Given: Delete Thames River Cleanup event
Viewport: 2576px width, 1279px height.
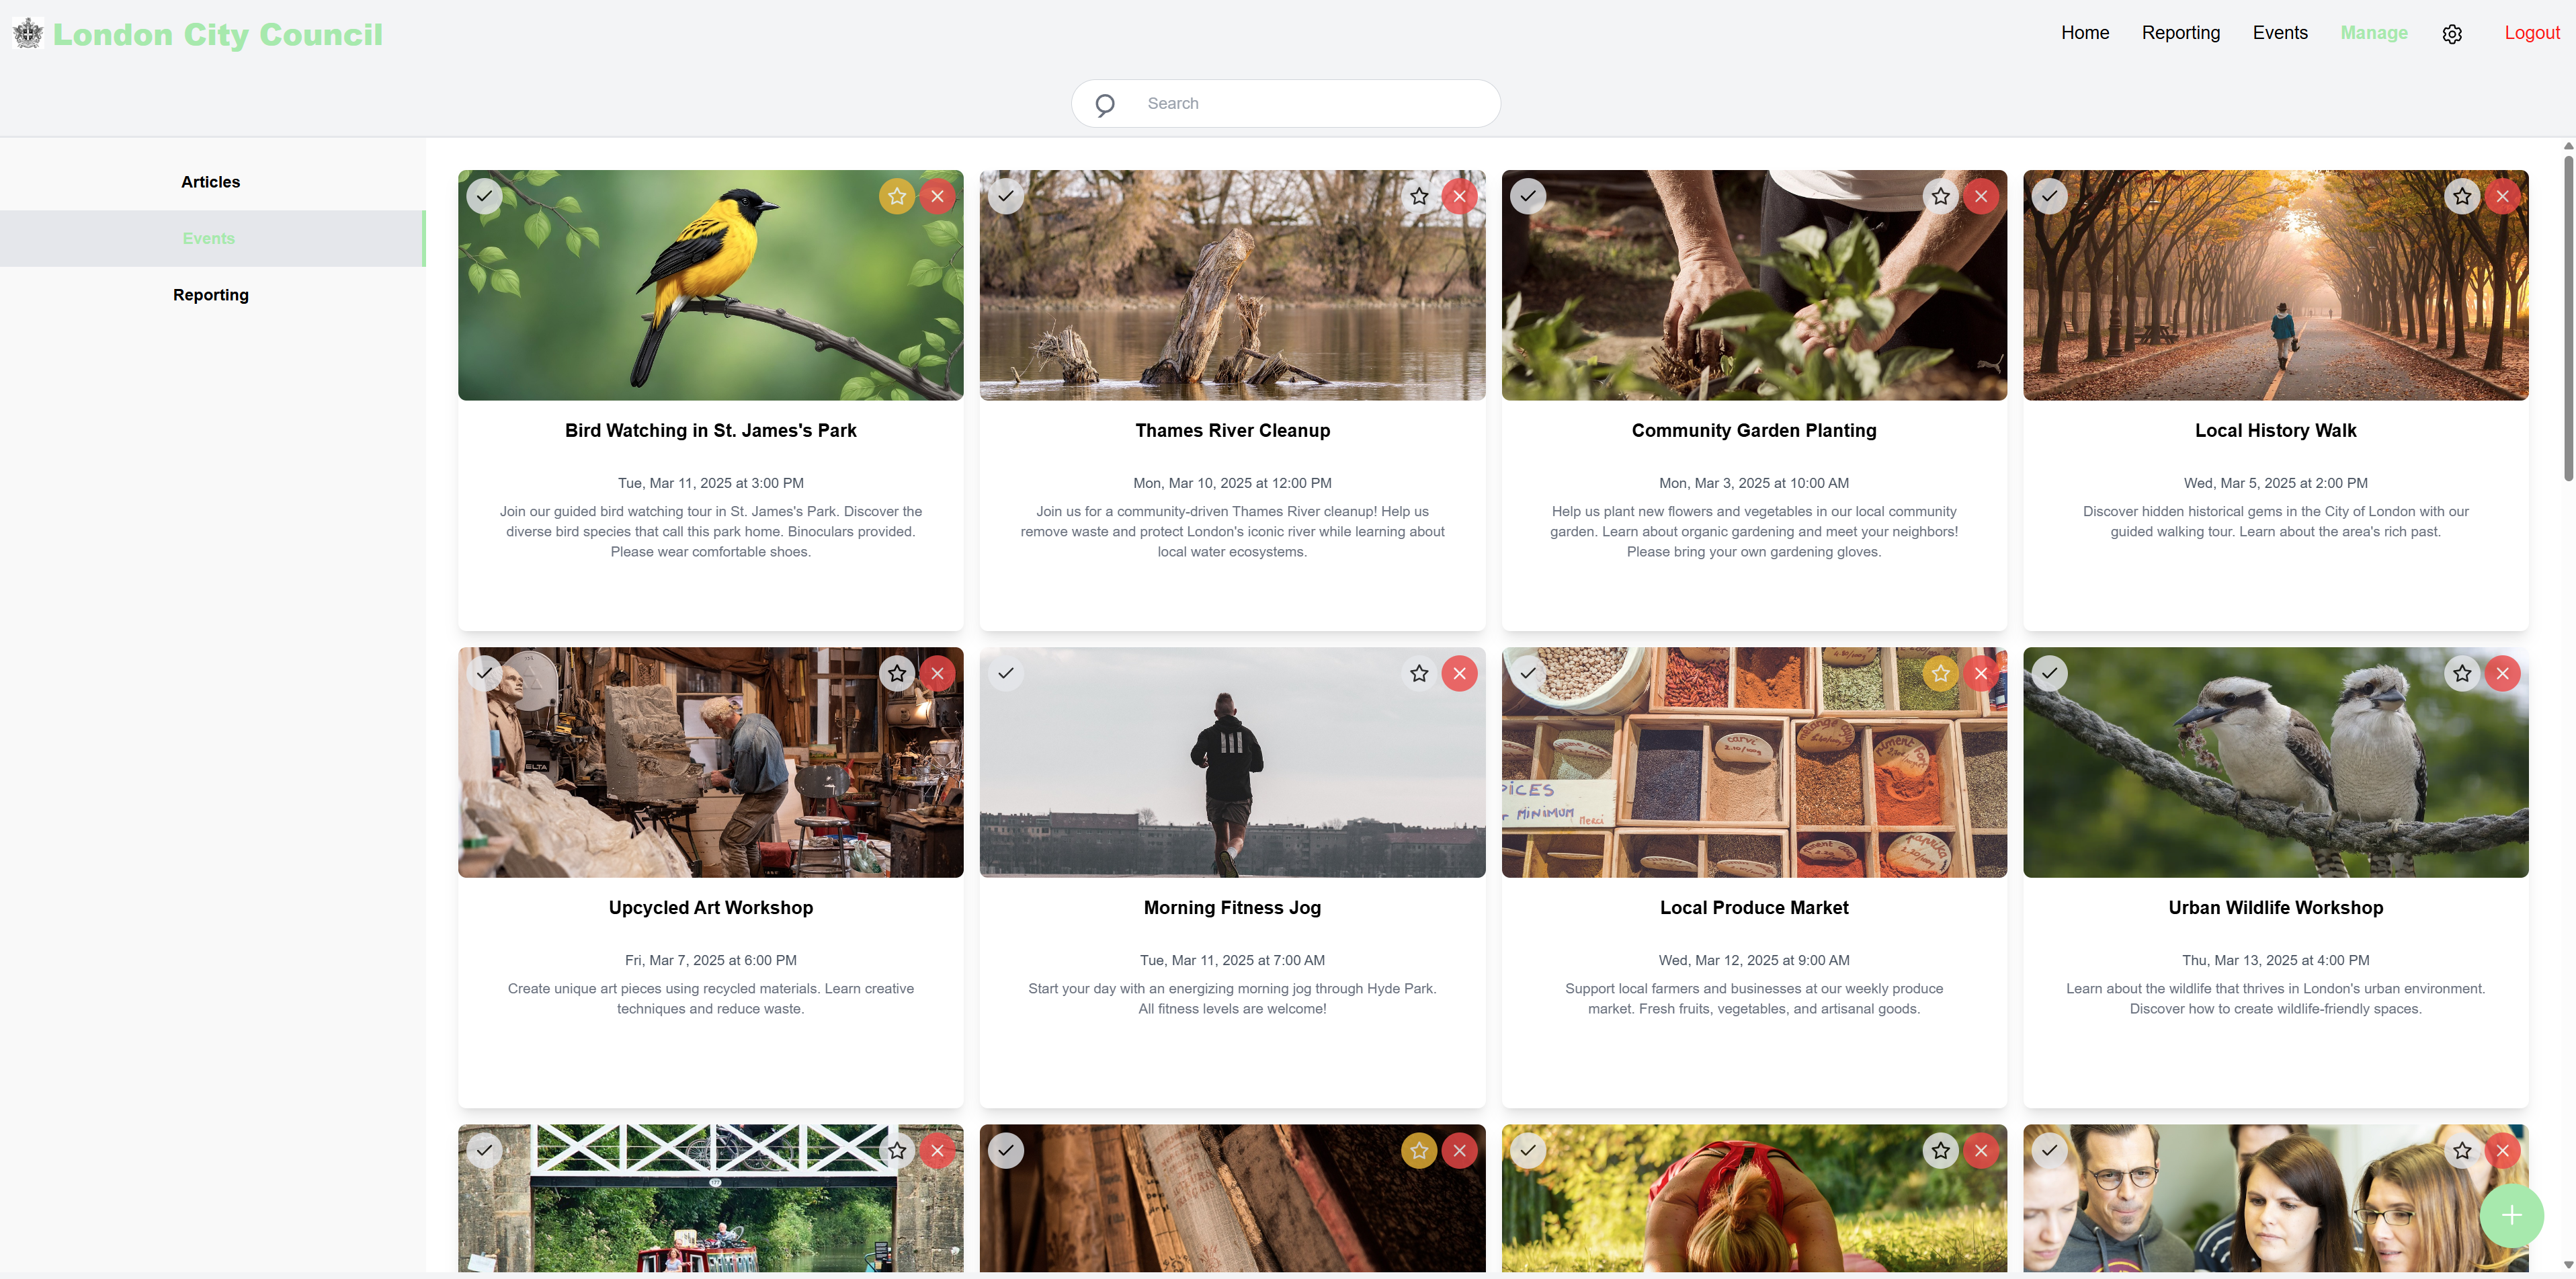Looking at the screenshot, I should coord(1459,196).
